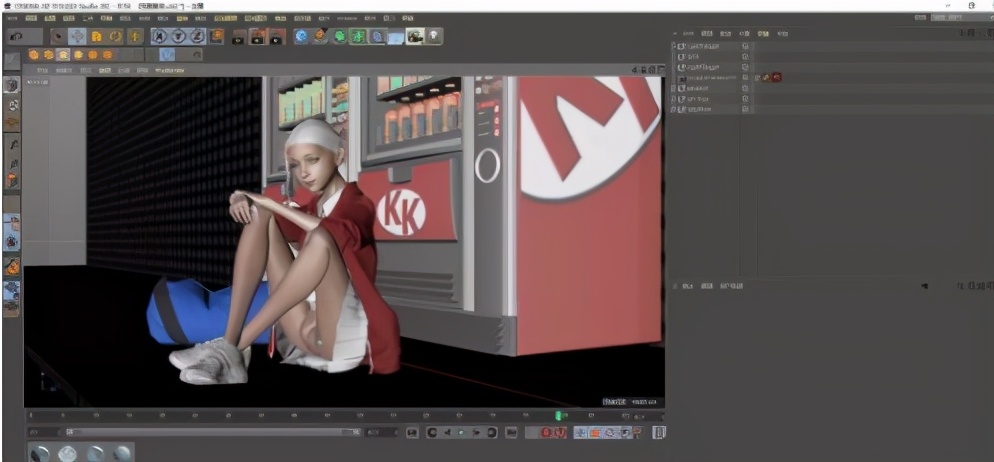Open the first viewport menu above the scene

(x=43, y=71)
